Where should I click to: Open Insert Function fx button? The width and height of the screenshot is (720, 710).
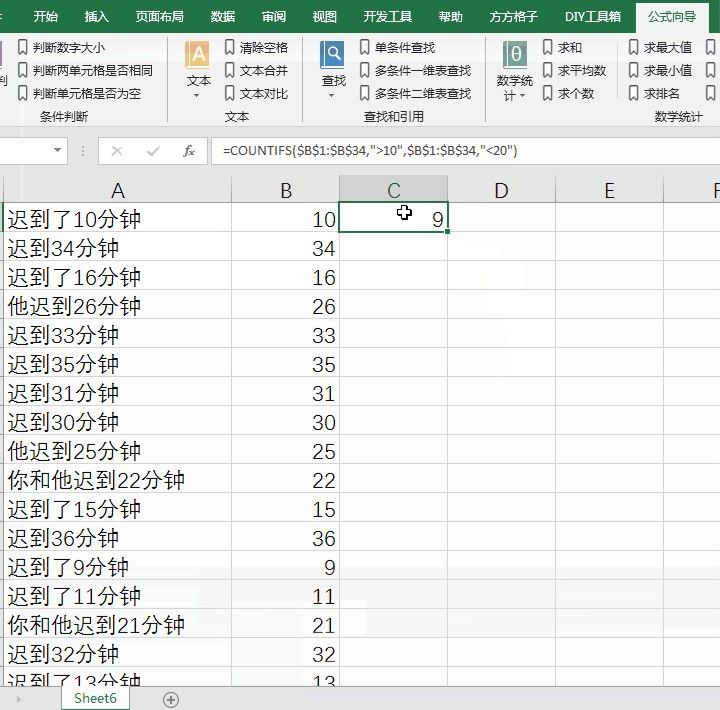[189, 151]
